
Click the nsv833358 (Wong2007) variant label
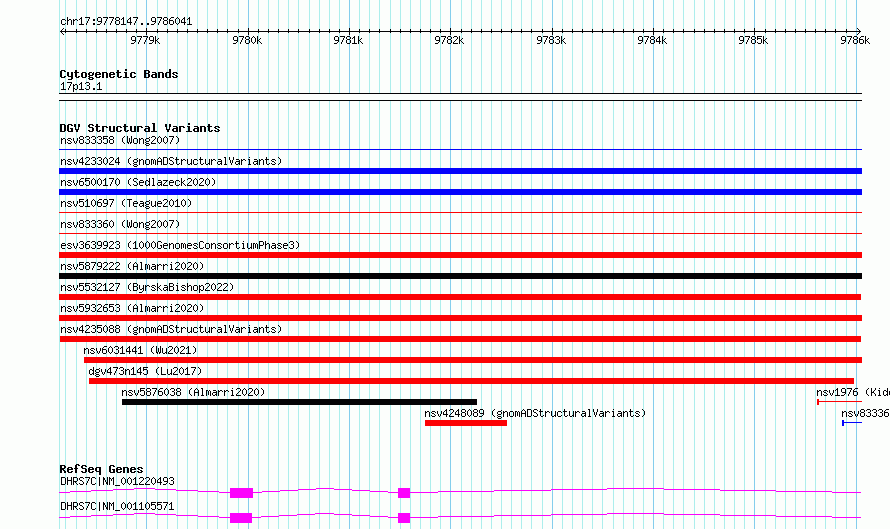120,140
